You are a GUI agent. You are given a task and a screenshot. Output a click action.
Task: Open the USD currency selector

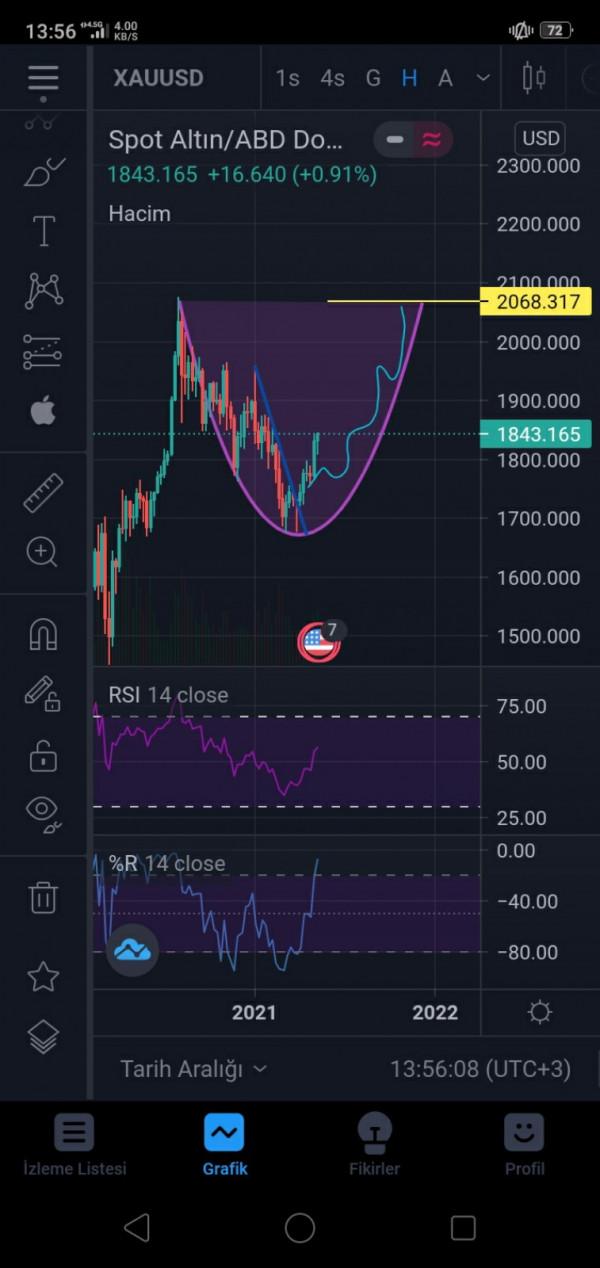click(x=540, y=138)
